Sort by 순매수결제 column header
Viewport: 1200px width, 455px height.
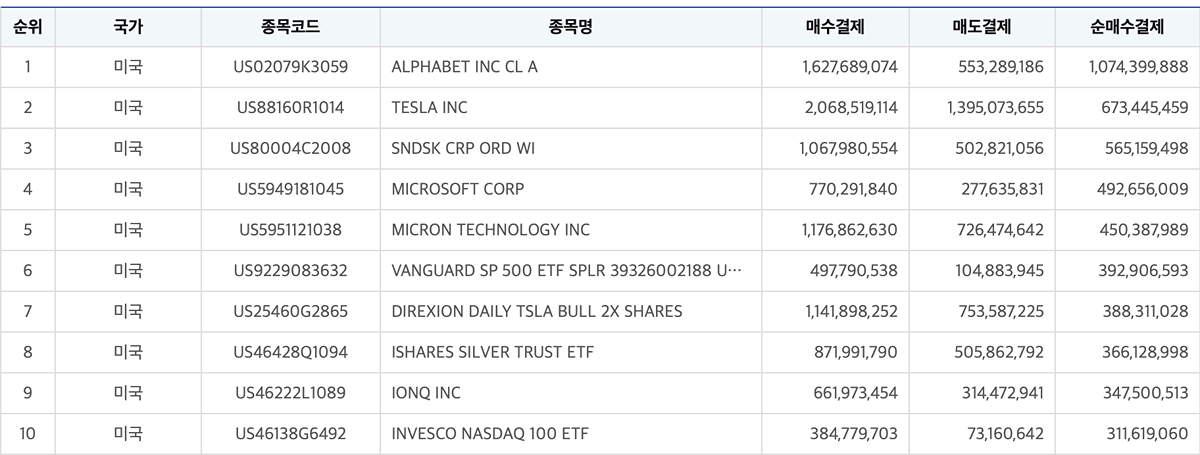[1127, 27]
